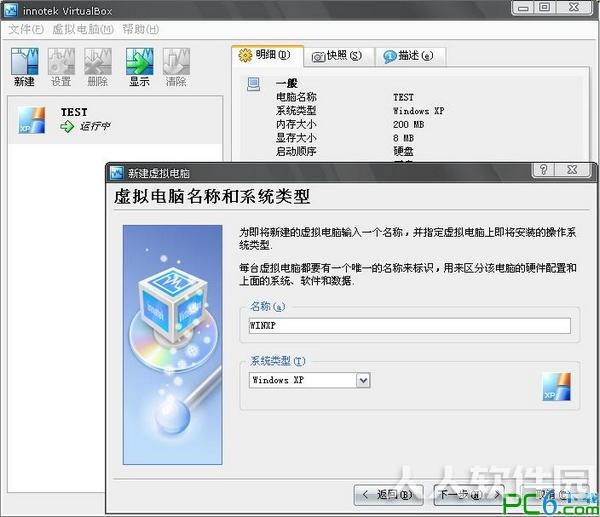
Task: Open the 文件 (File) menu
Action: coord(26,29)
